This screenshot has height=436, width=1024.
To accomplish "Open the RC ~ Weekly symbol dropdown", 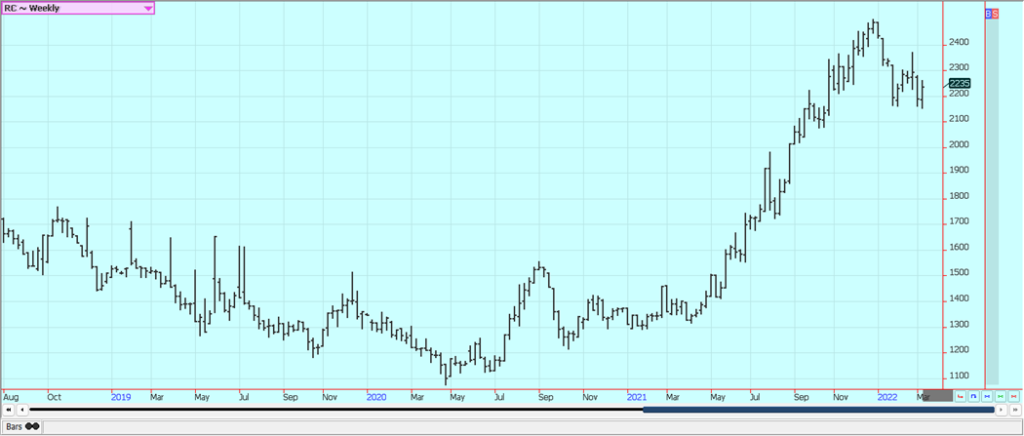I will pyautogui.click(x=78, y=8).
